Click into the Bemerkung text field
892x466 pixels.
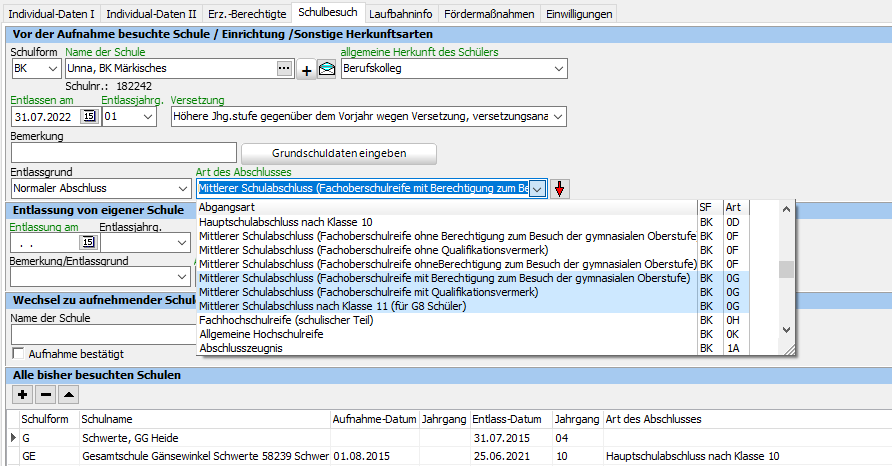pyautogui.click(x=123, y=153)
